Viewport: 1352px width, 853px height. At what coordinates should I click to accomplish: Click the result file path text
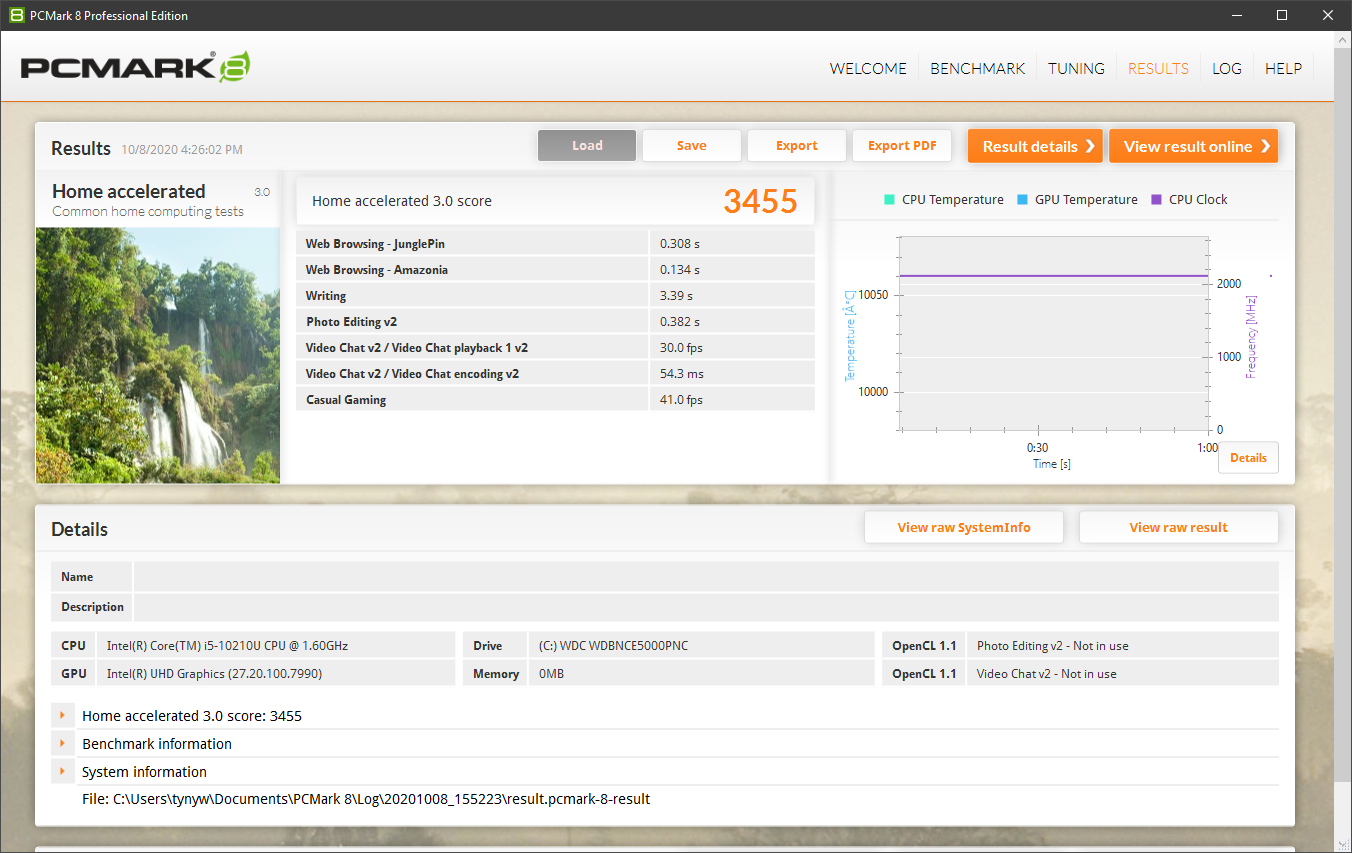click(366, 799)
